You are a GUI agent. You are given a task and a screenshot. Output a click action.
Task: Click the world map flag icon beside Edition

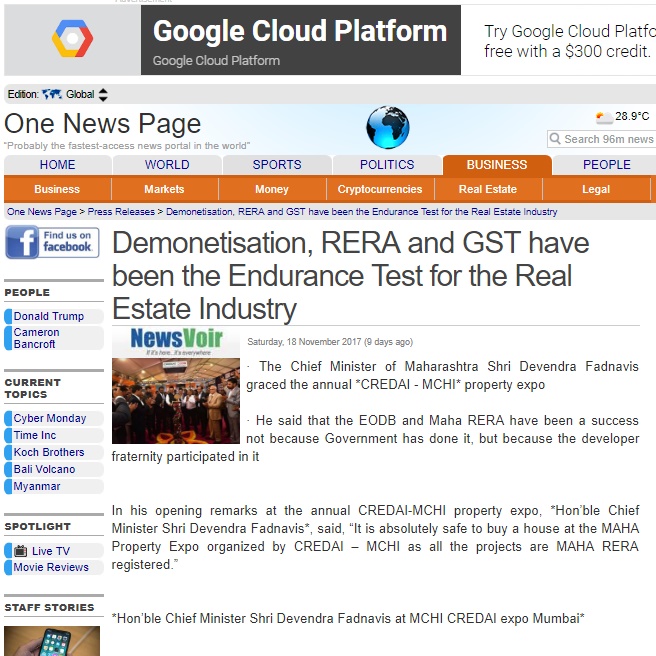(x=52, y=94)
